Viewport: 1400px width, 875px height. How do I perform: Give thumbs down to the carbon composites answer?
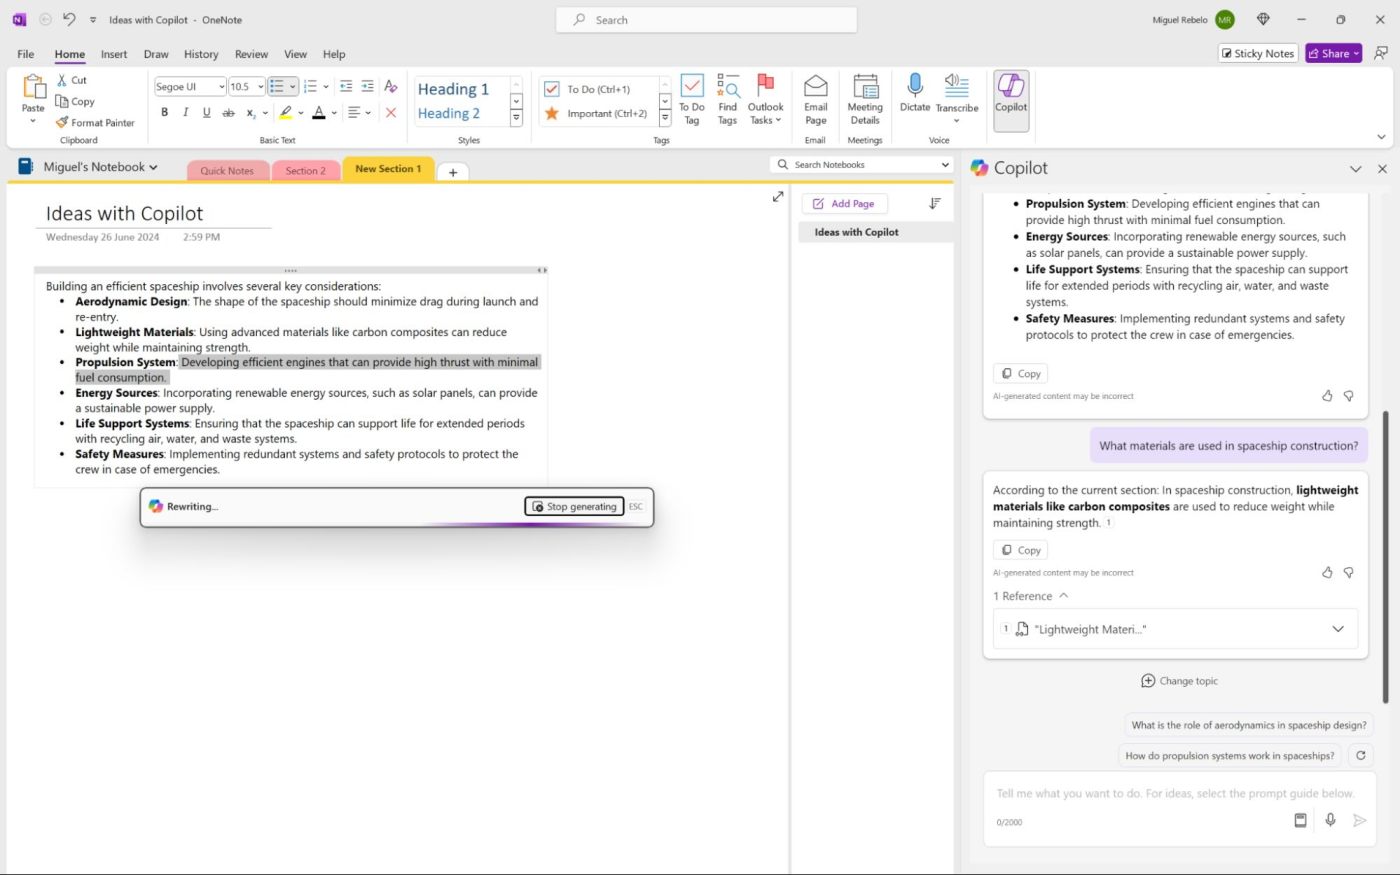click(x=1348, y=573)
